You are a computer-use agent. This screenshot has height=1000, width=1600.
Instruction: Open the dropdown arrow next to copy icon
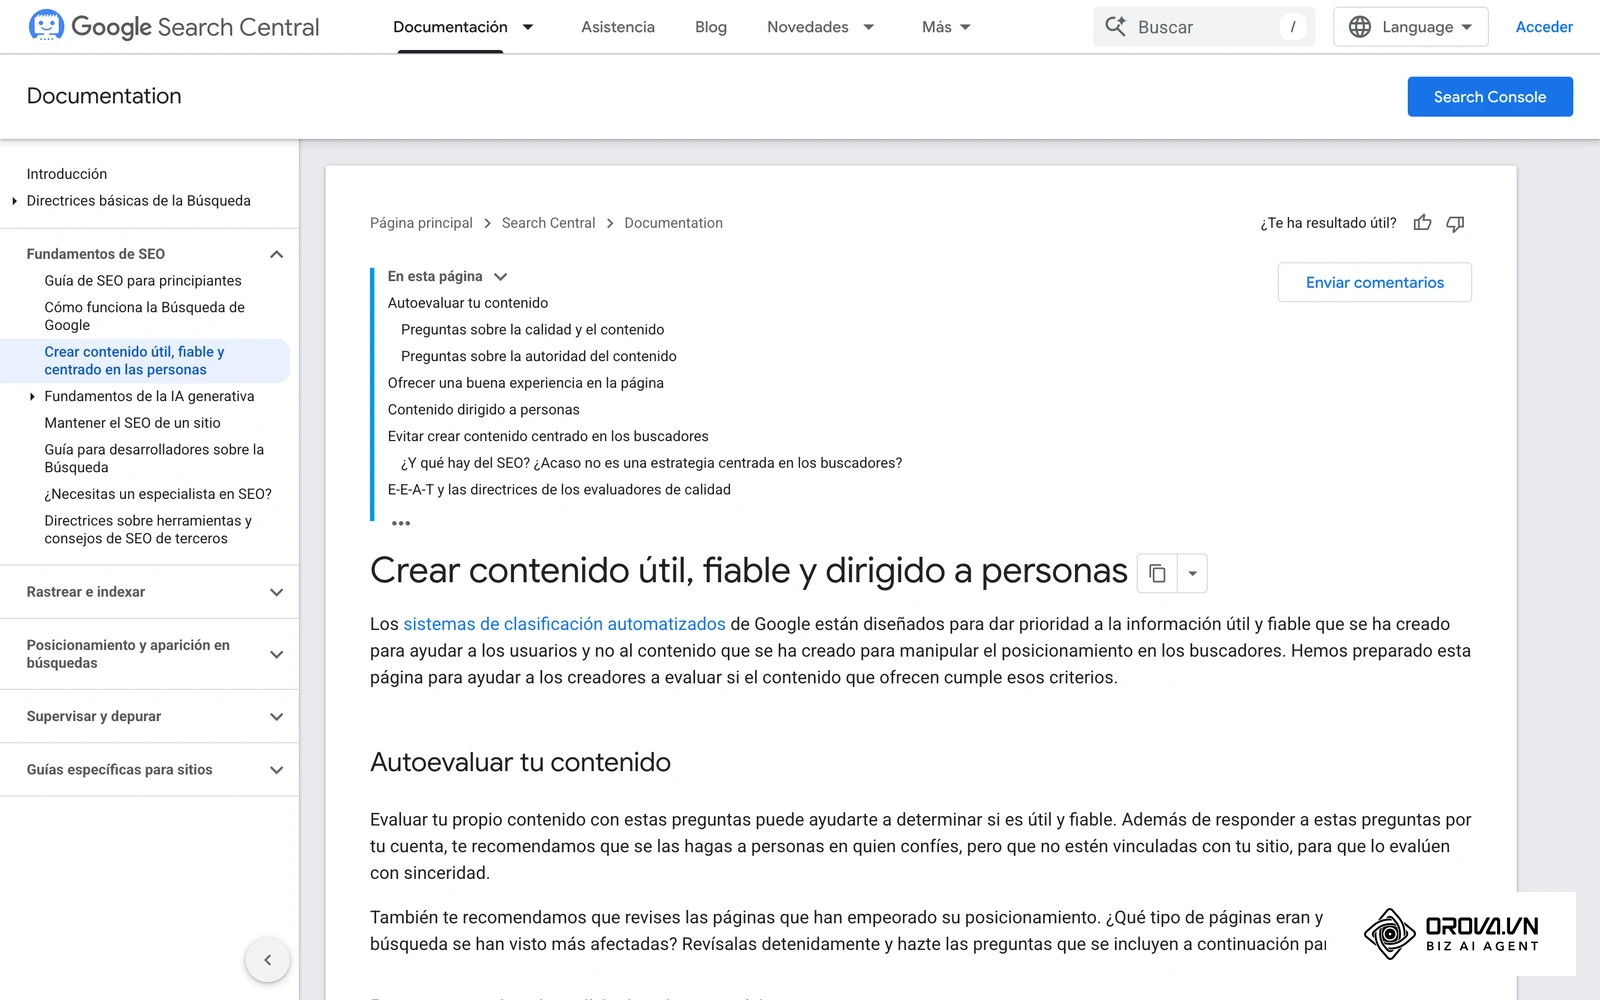(1192, 573)
